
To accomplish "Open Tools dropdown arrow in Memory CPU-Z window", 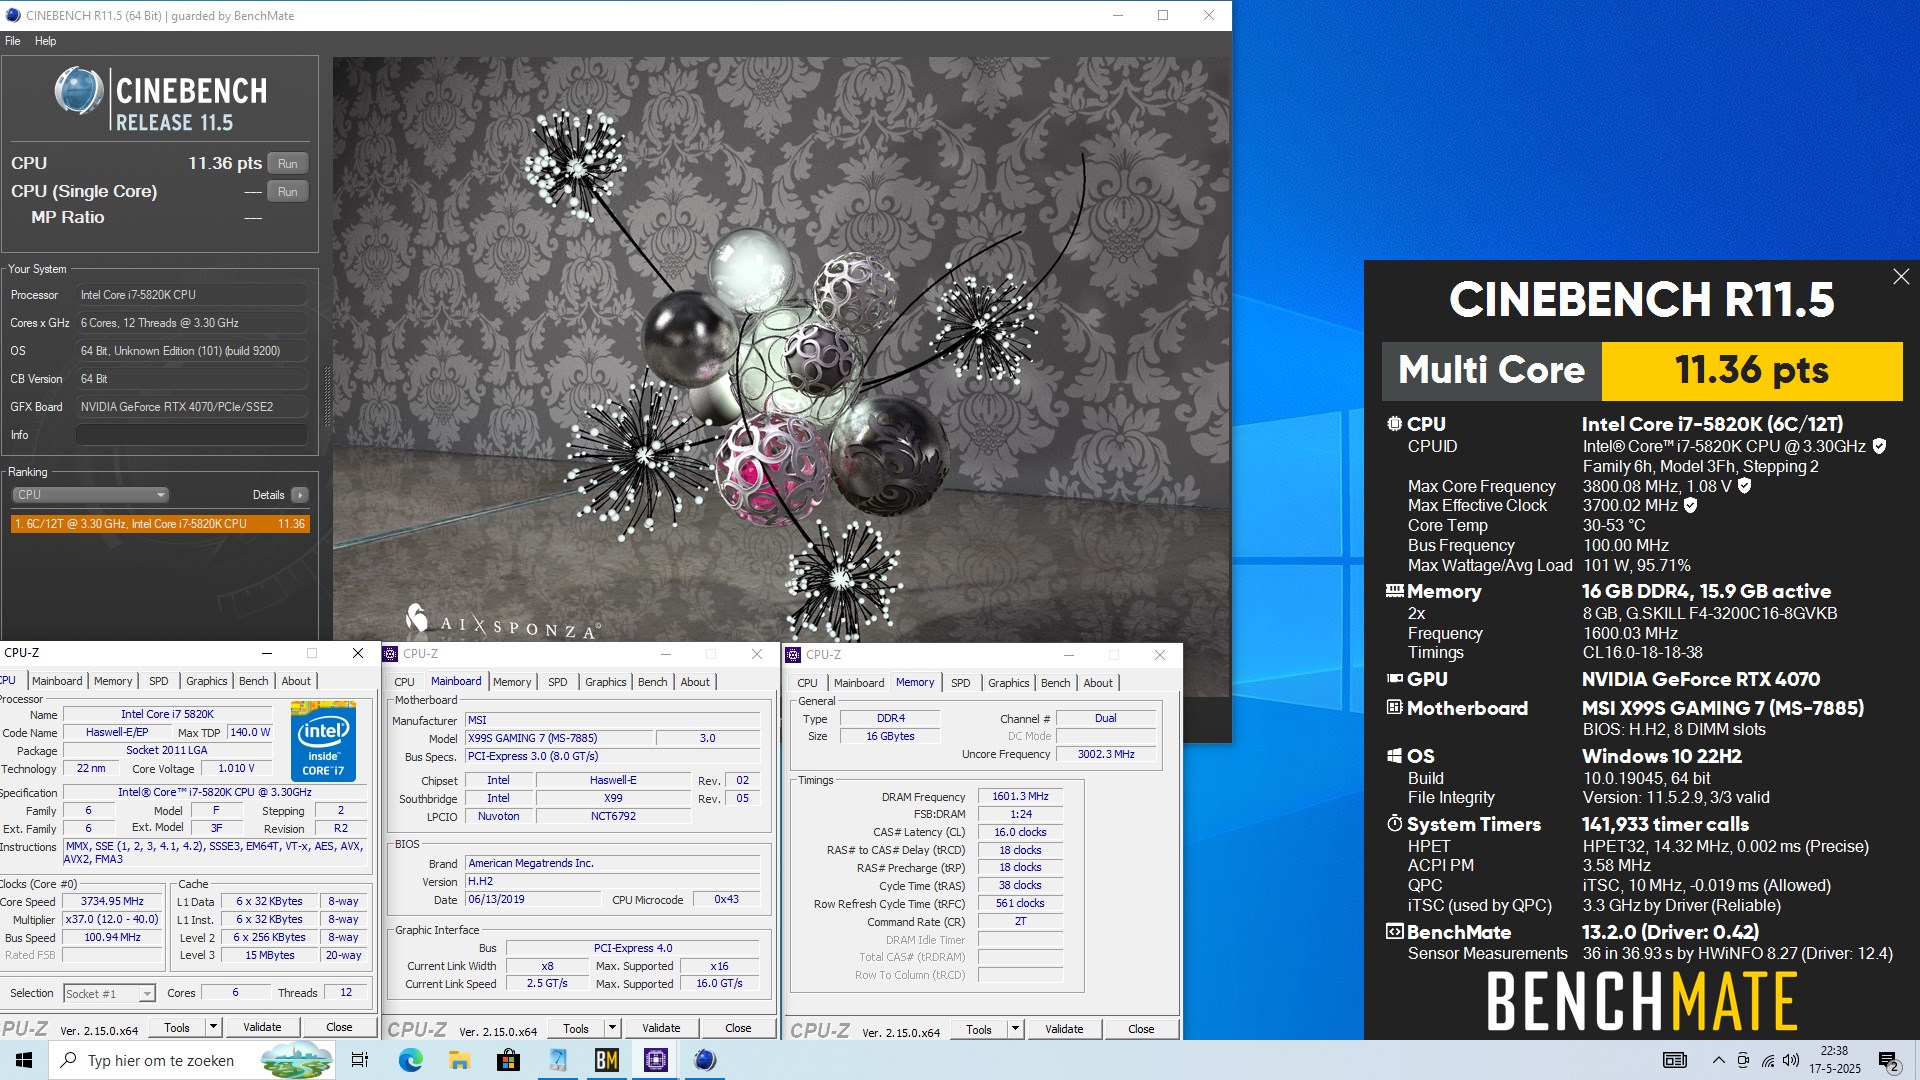I will pyautogui.click(x=1015, y=1029).
